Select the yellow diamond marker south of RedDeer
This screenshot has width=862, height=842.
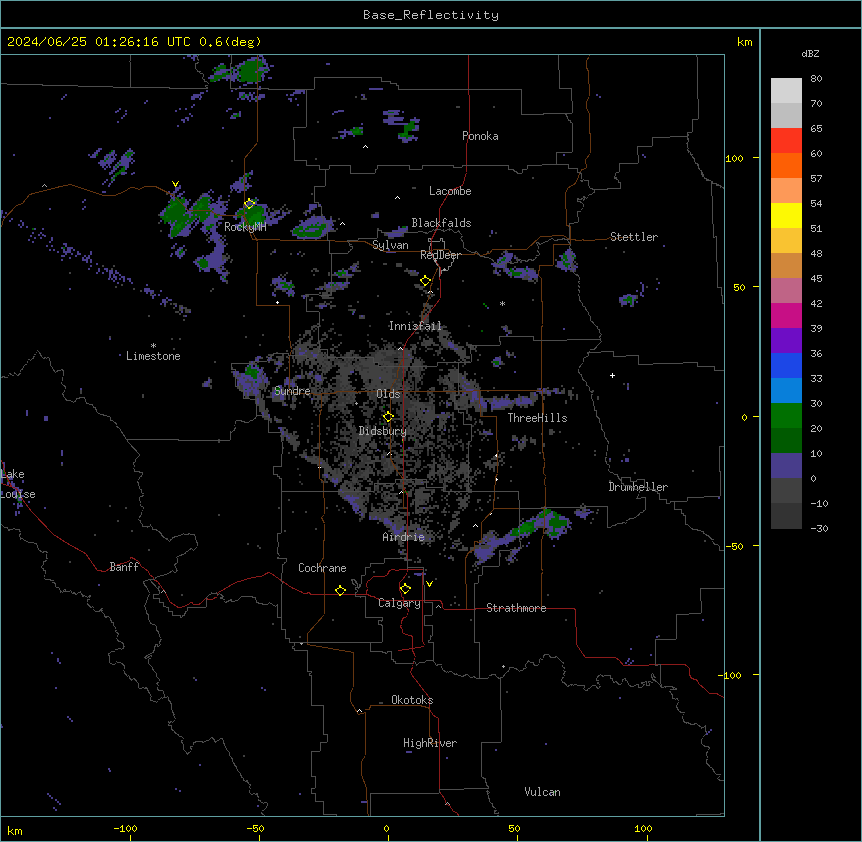pos(425,281)
